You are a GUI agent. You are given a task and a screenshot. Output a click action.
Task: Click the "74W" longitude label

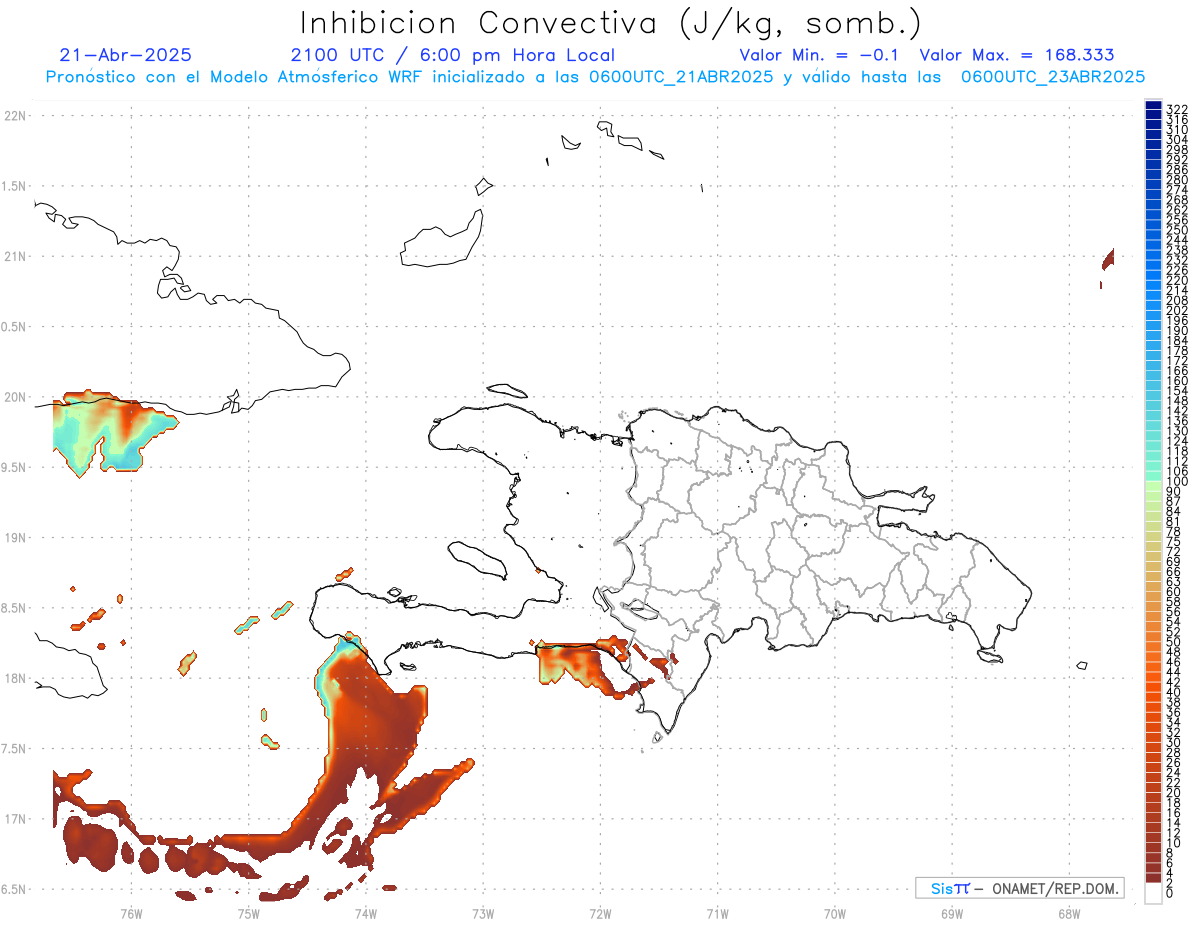coord(365,913)
